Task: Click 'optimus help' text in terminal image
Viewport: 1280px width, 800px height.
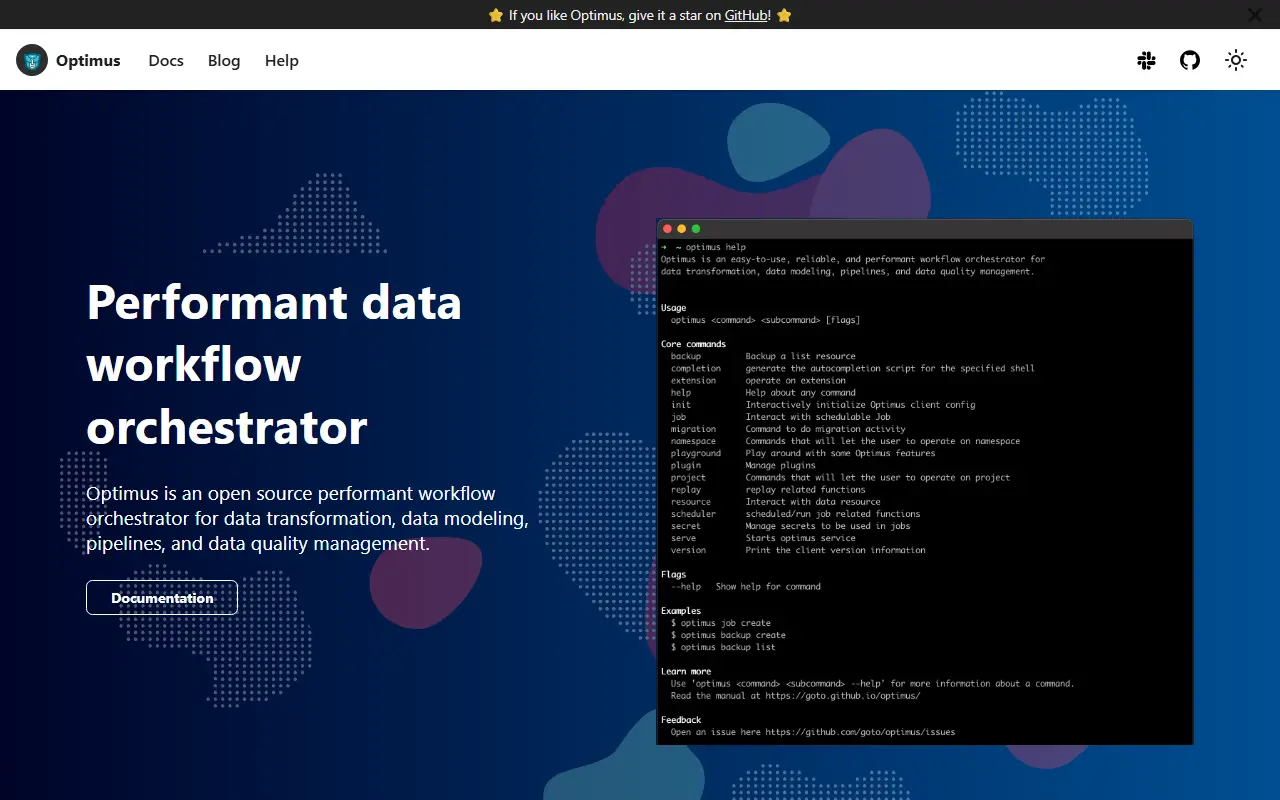Action: [x=716, y=247]
